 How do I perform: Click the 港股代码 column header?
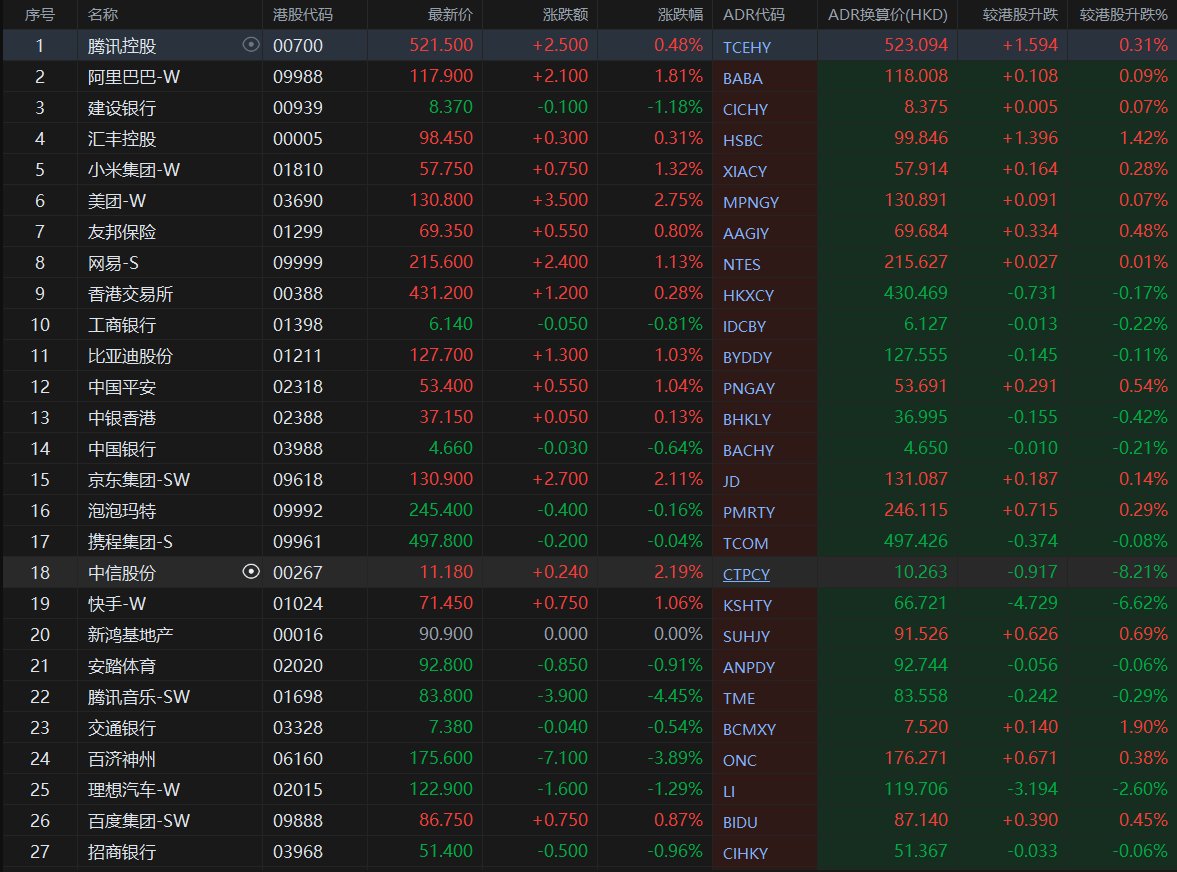tap(303, 15)
